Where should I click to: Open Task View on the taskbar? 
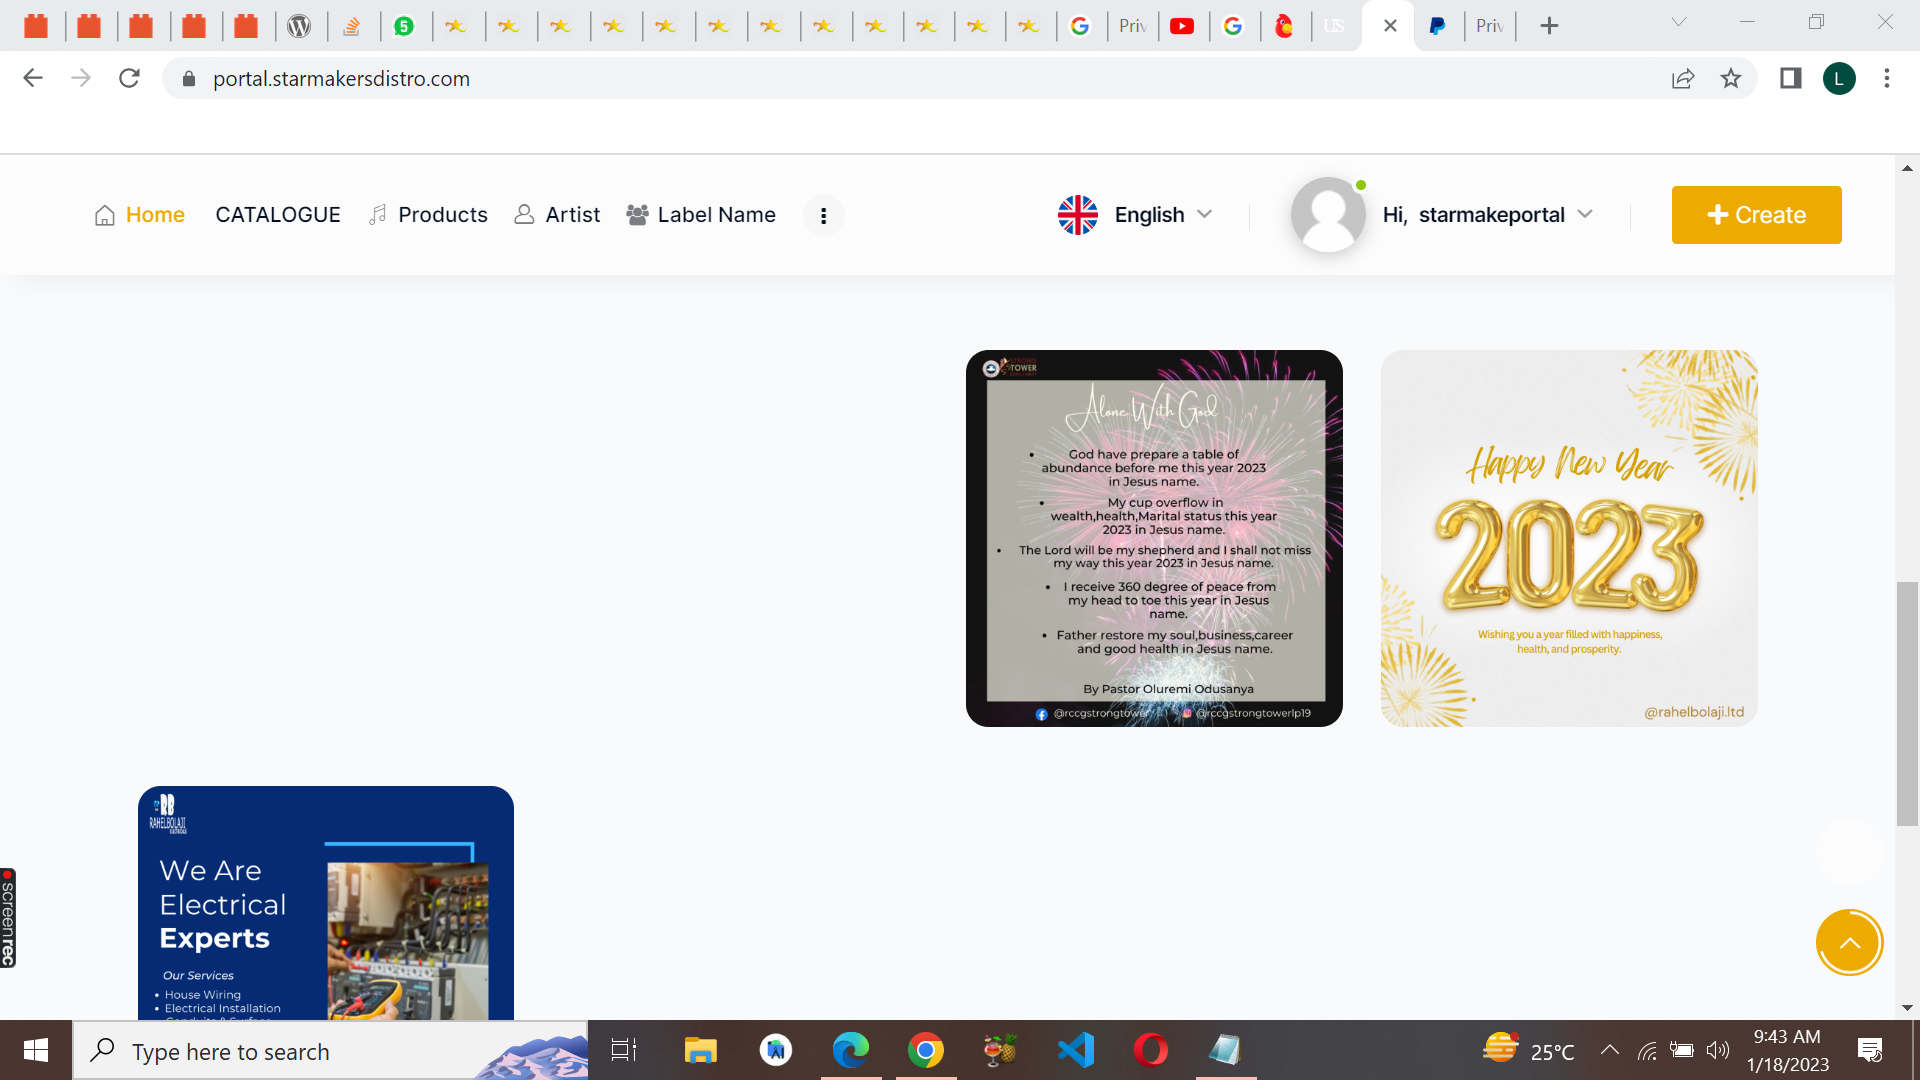click(x=624, y=1050)
